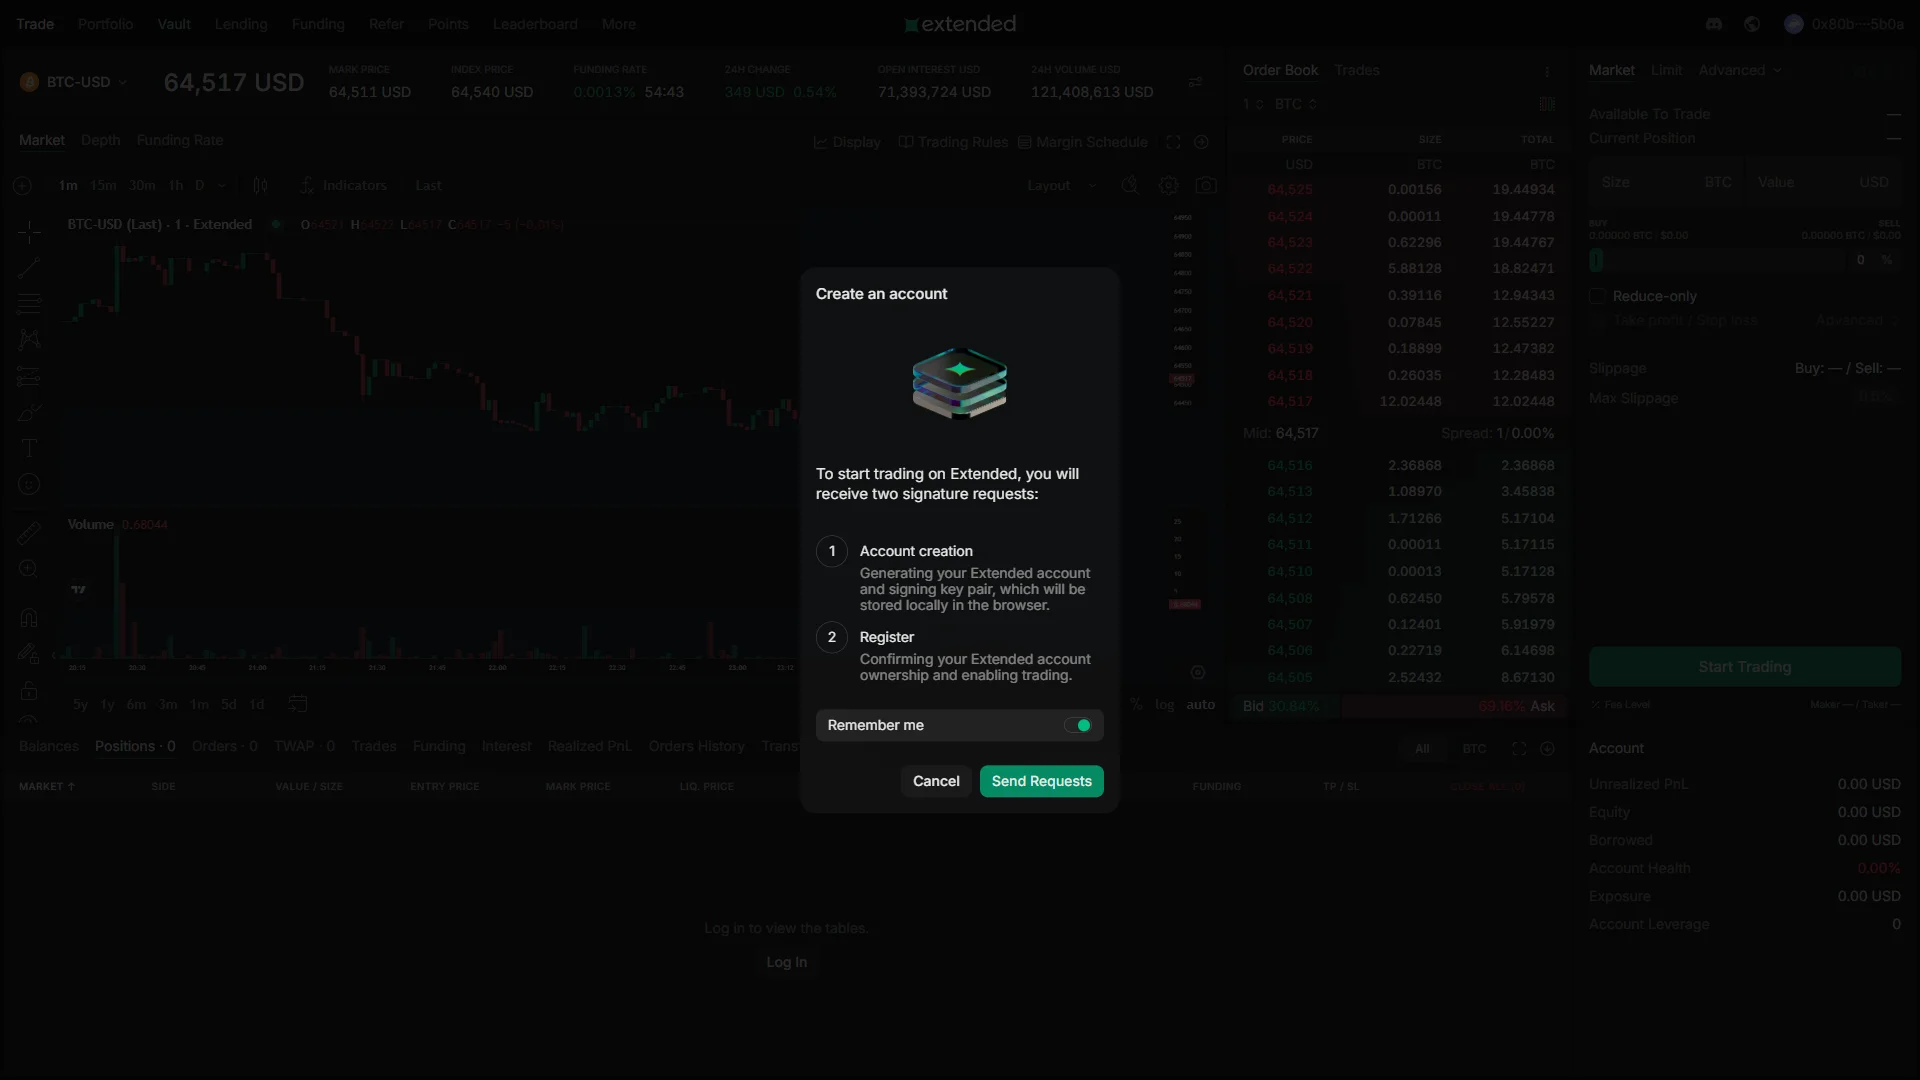This screenshot has width=1920, height=1080.
Task: Open the More menu in top navigation
Action: [619, 24]
